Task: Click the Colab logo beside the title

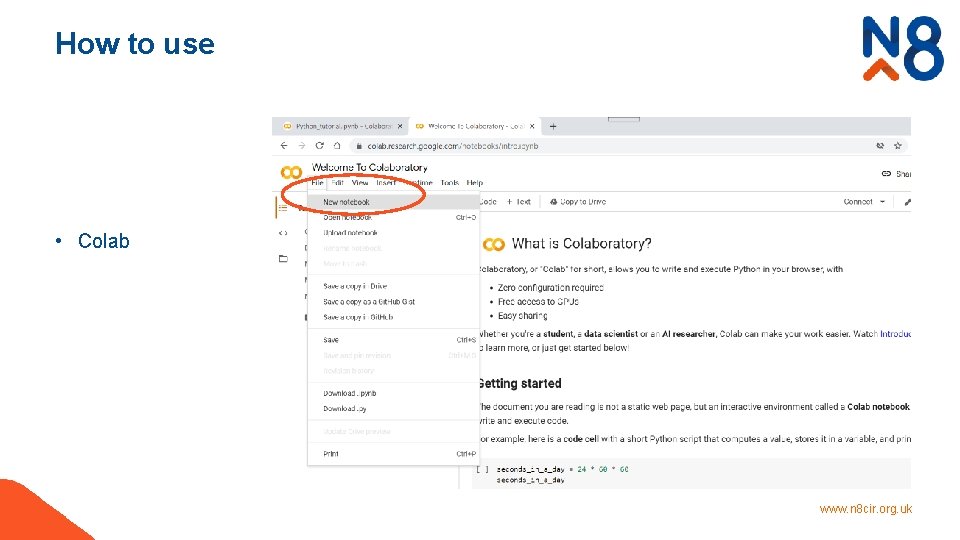Action: [291, 173]
